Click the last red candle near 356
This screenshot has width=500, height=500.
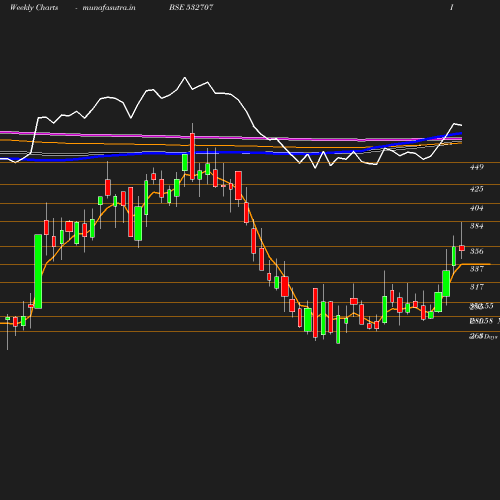click(462, 248)
